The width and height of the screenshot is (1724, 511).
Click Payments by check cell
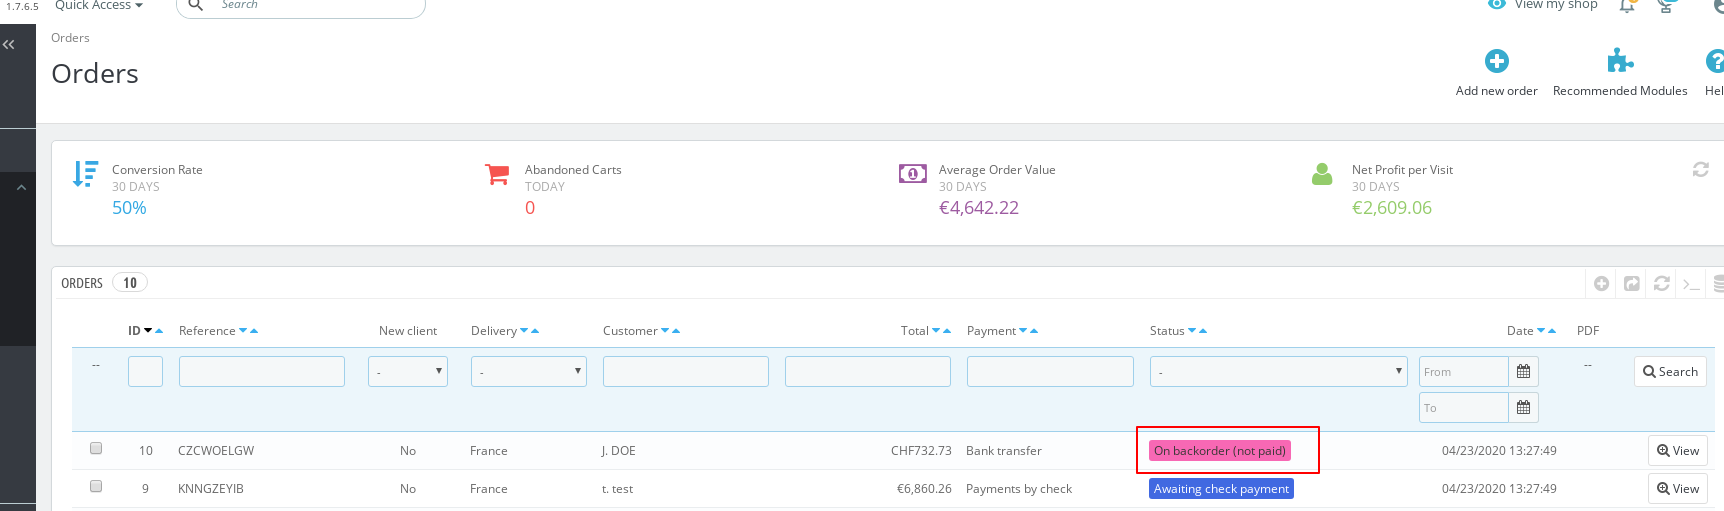click(1019, 489)
